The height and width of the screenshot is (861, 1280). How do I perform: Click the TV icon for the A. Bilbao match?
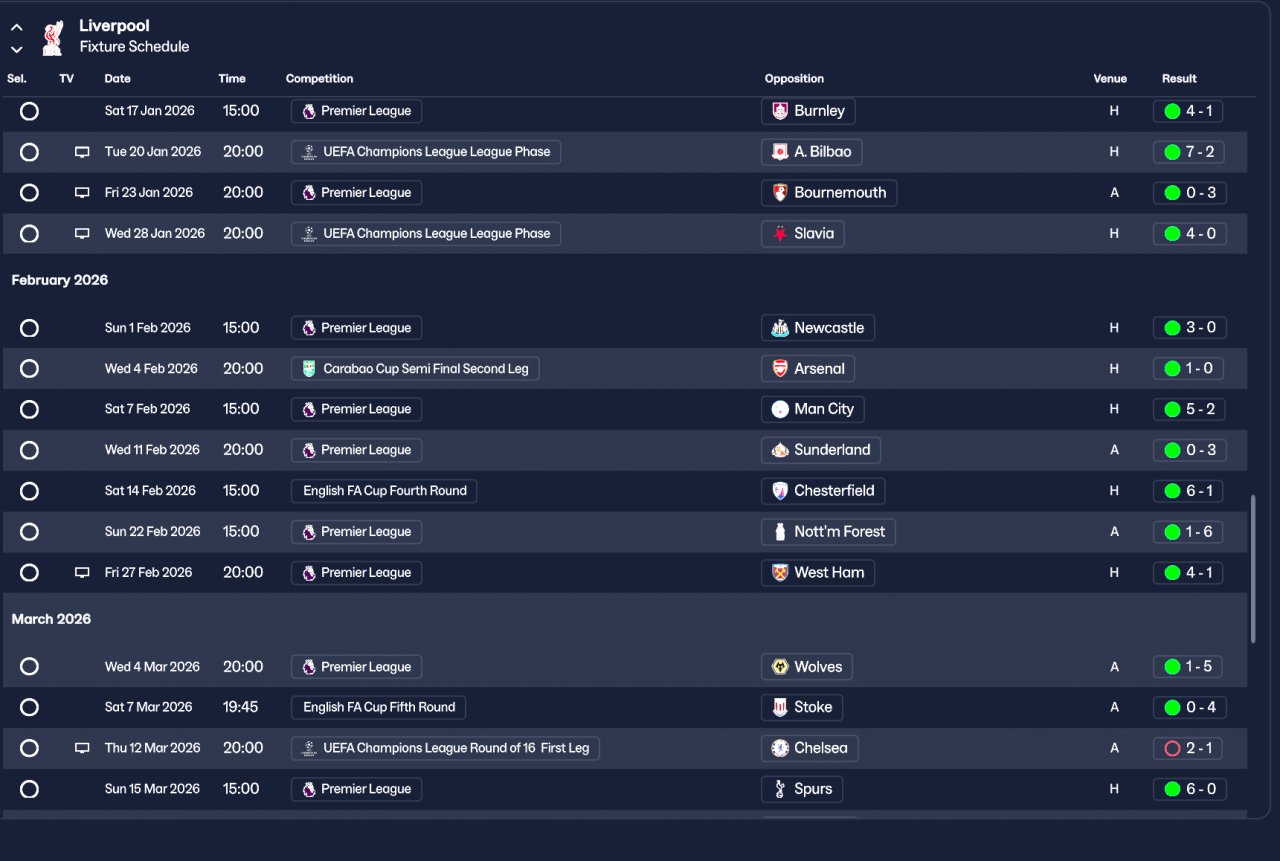click(82, 152)
